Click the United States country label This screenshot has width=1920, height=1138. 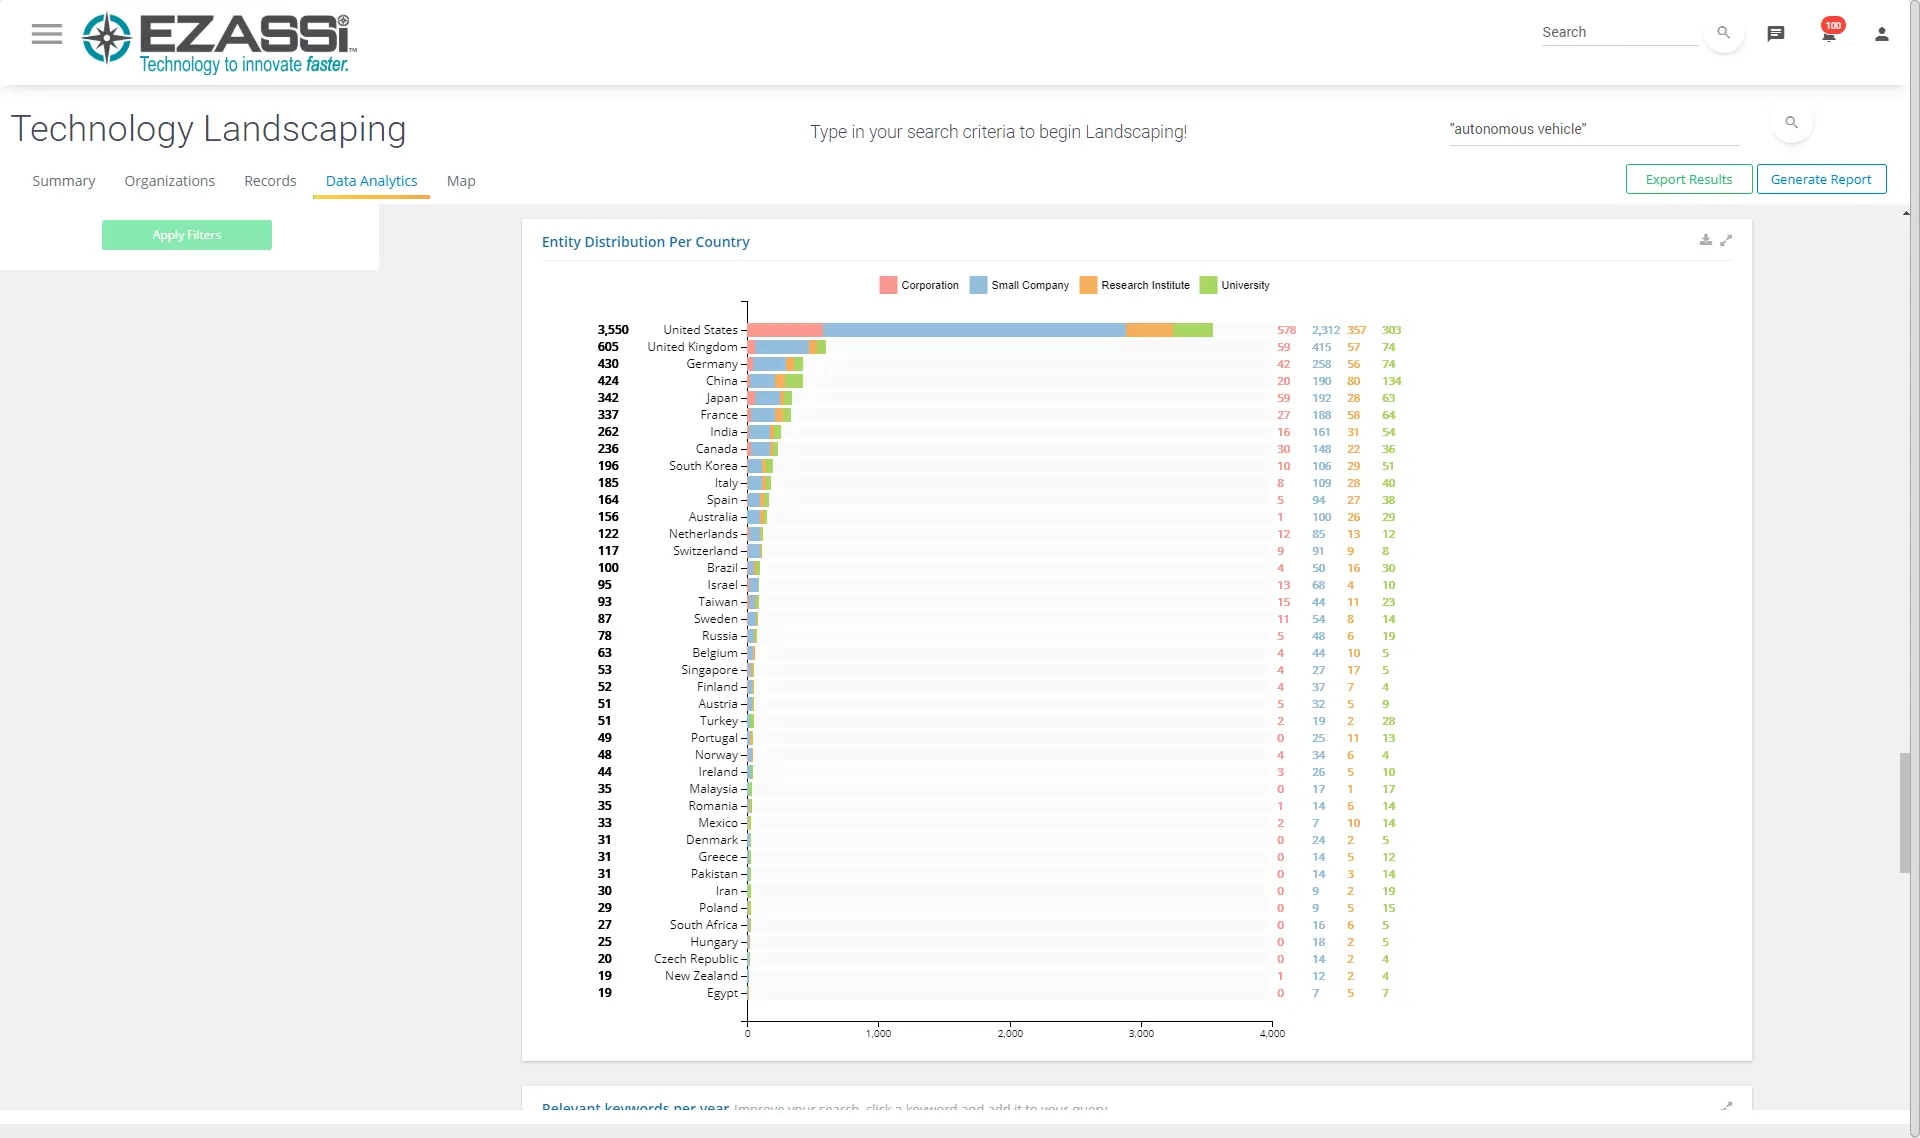point(700,330)
